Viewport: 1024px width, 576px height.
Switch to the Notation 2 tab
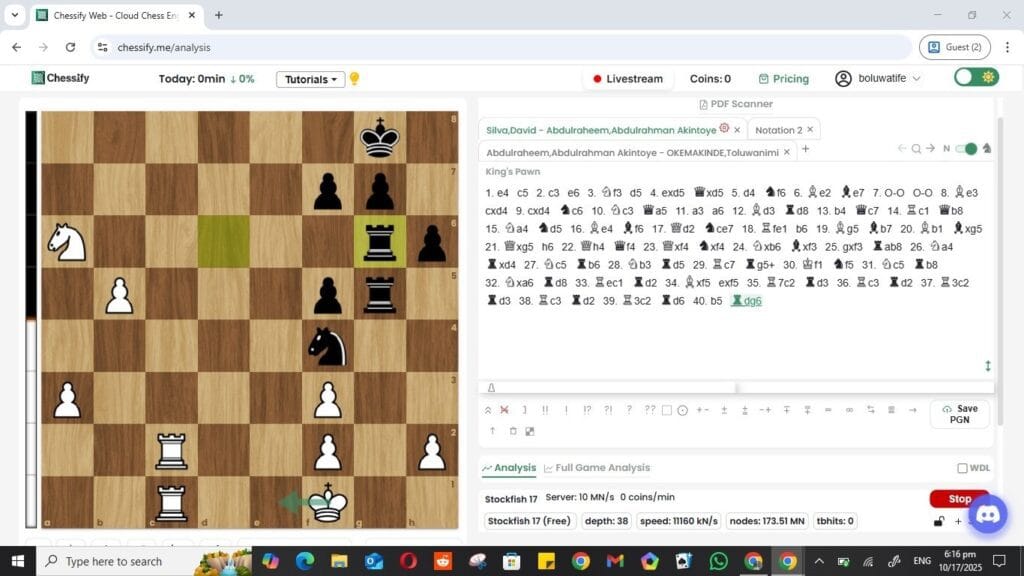point(778,130)
